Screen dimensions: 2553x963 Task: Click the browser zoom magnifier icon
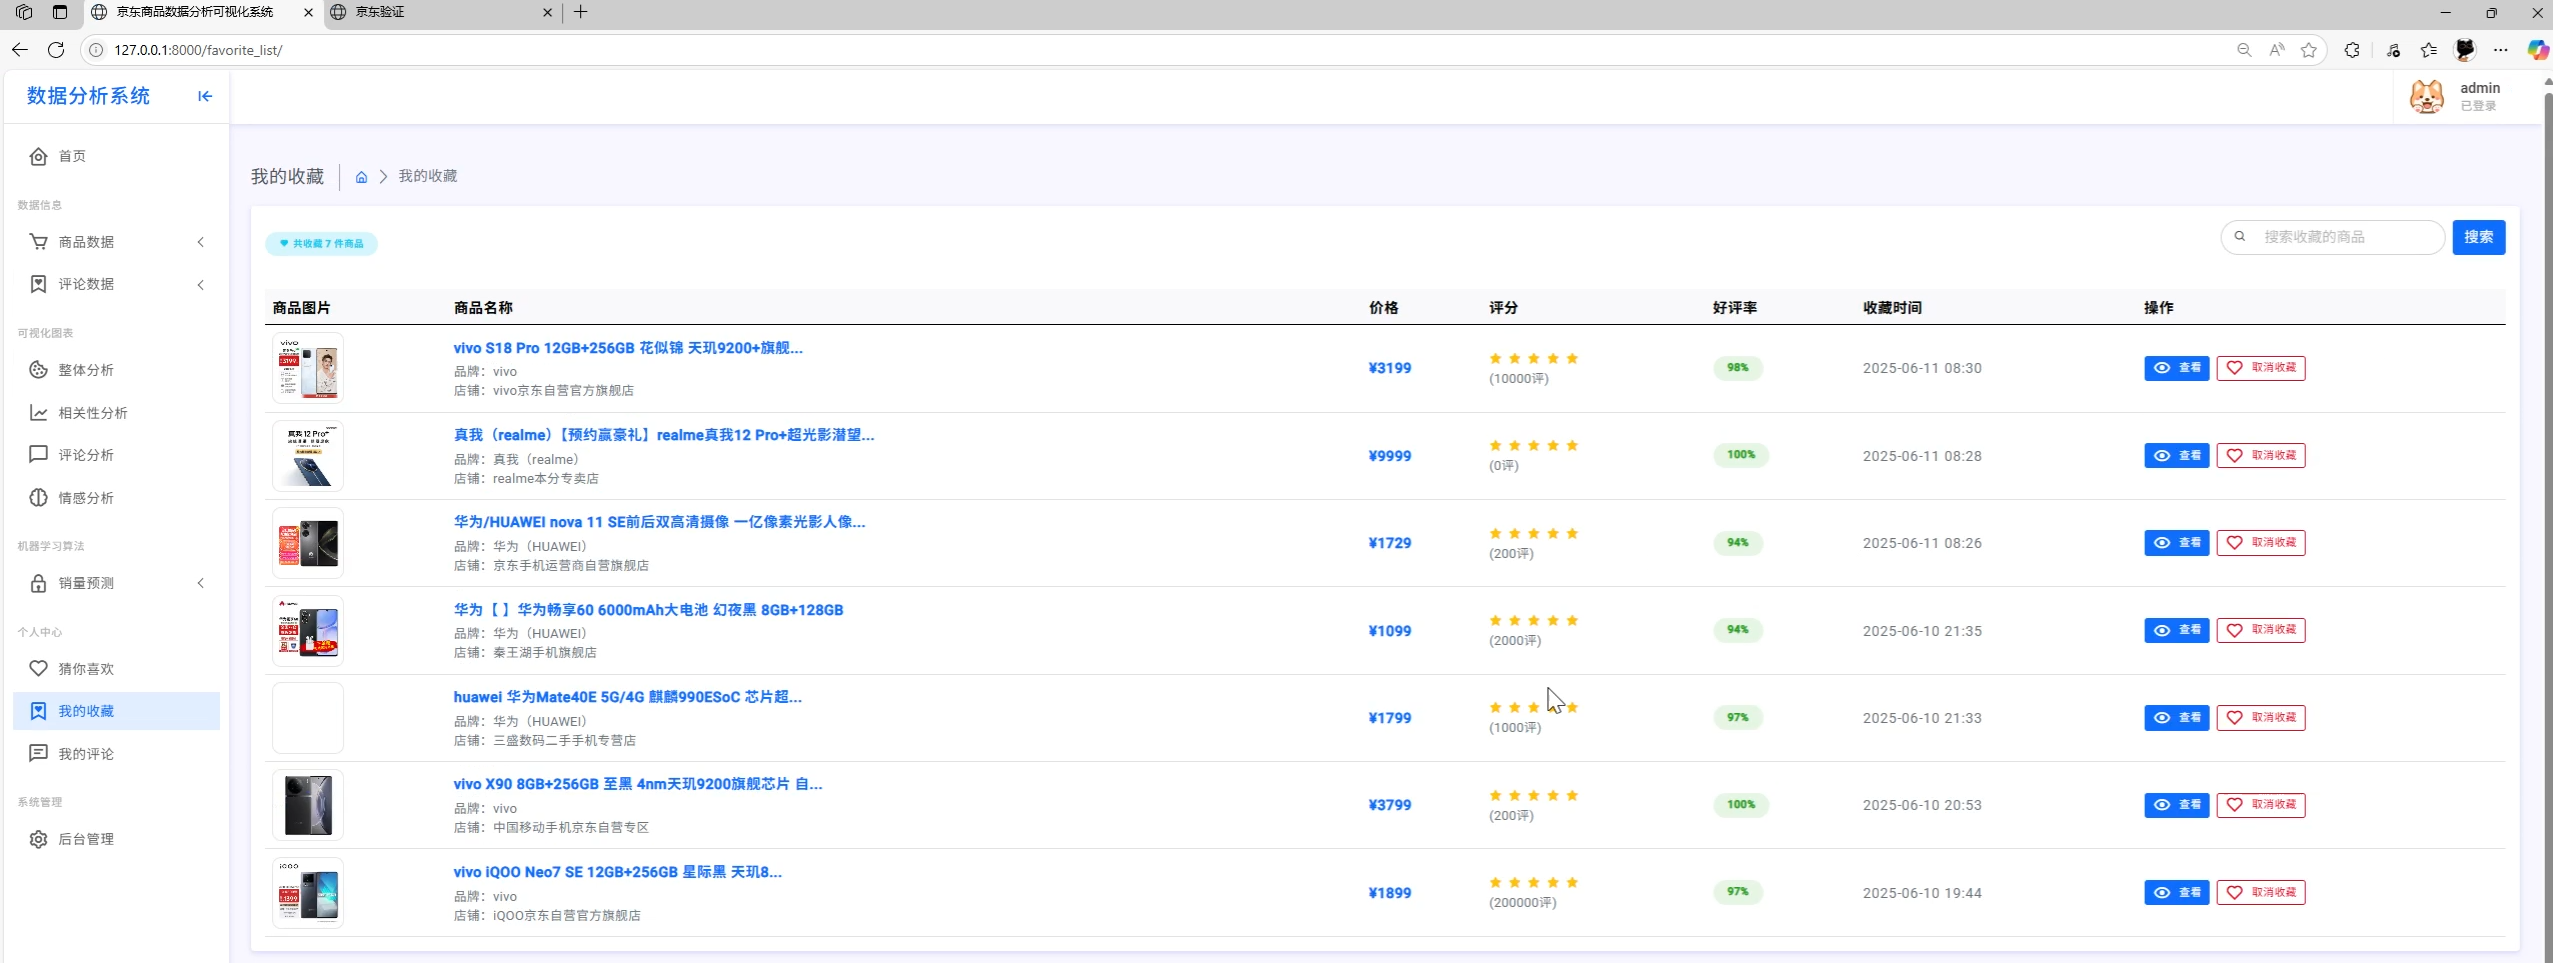(2244, 50)
